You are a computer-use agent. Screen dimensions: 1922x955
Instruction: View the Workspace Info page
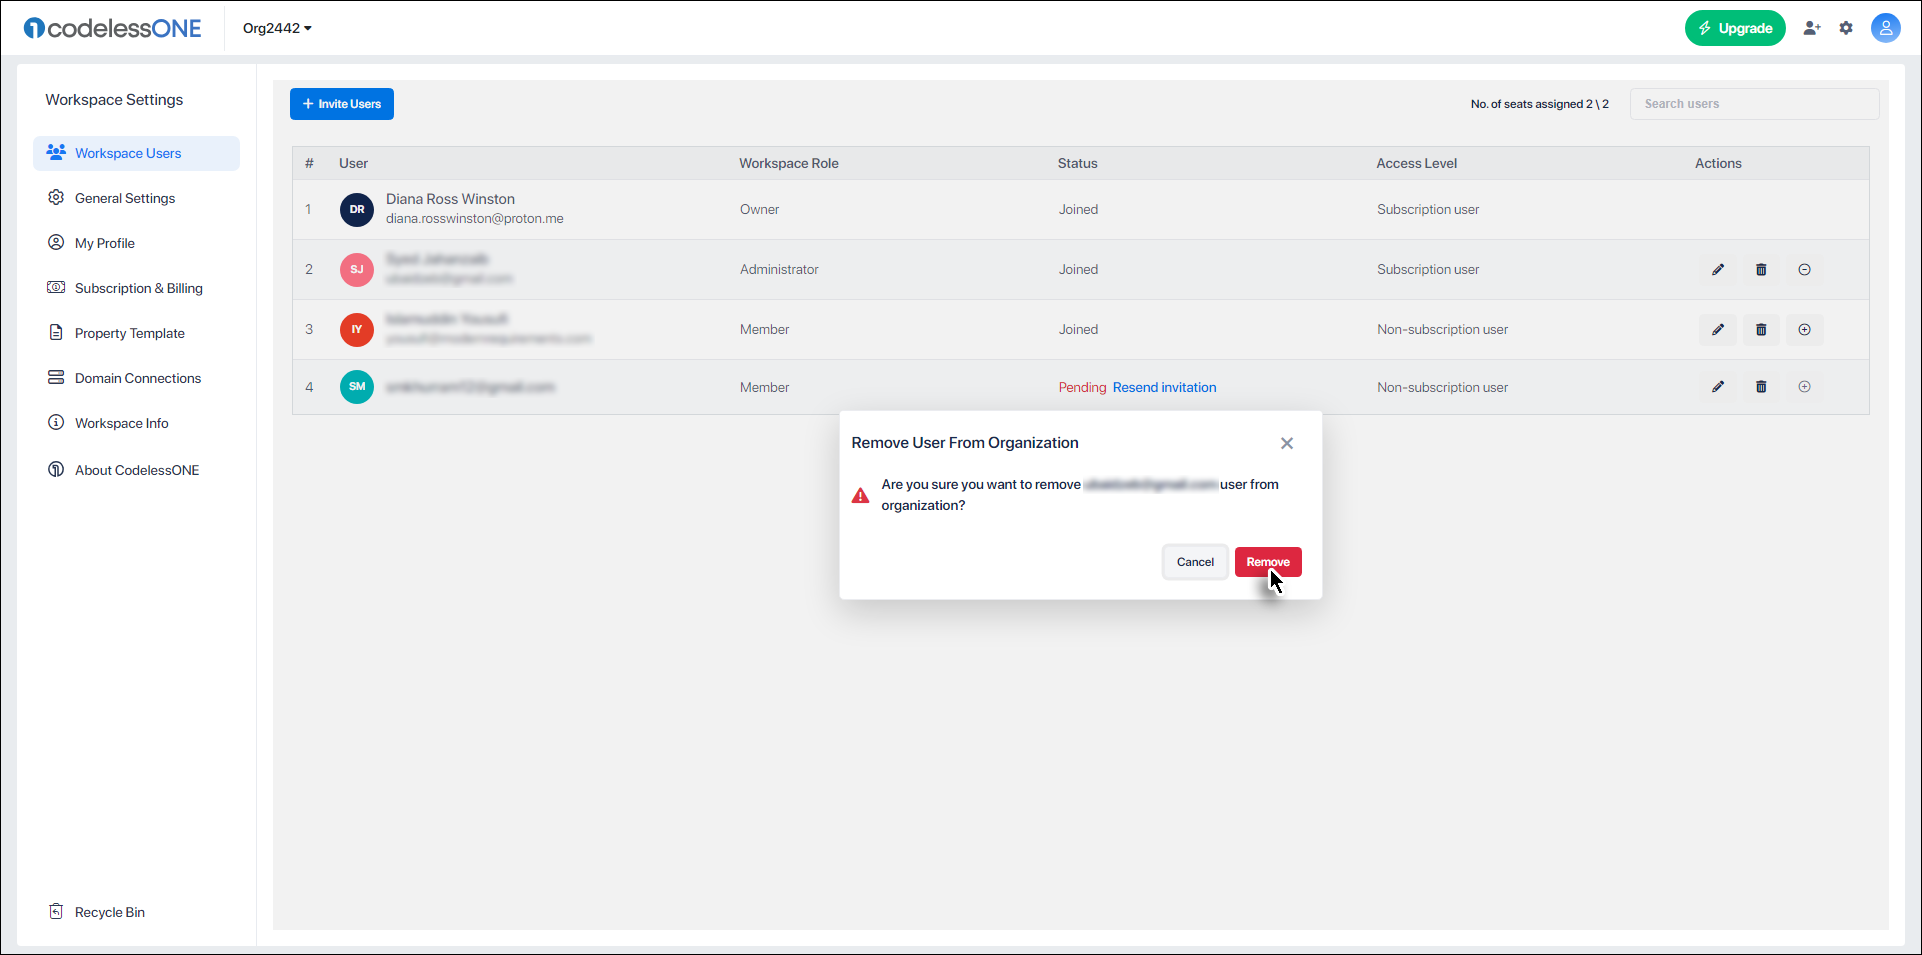tap(121, 422)
